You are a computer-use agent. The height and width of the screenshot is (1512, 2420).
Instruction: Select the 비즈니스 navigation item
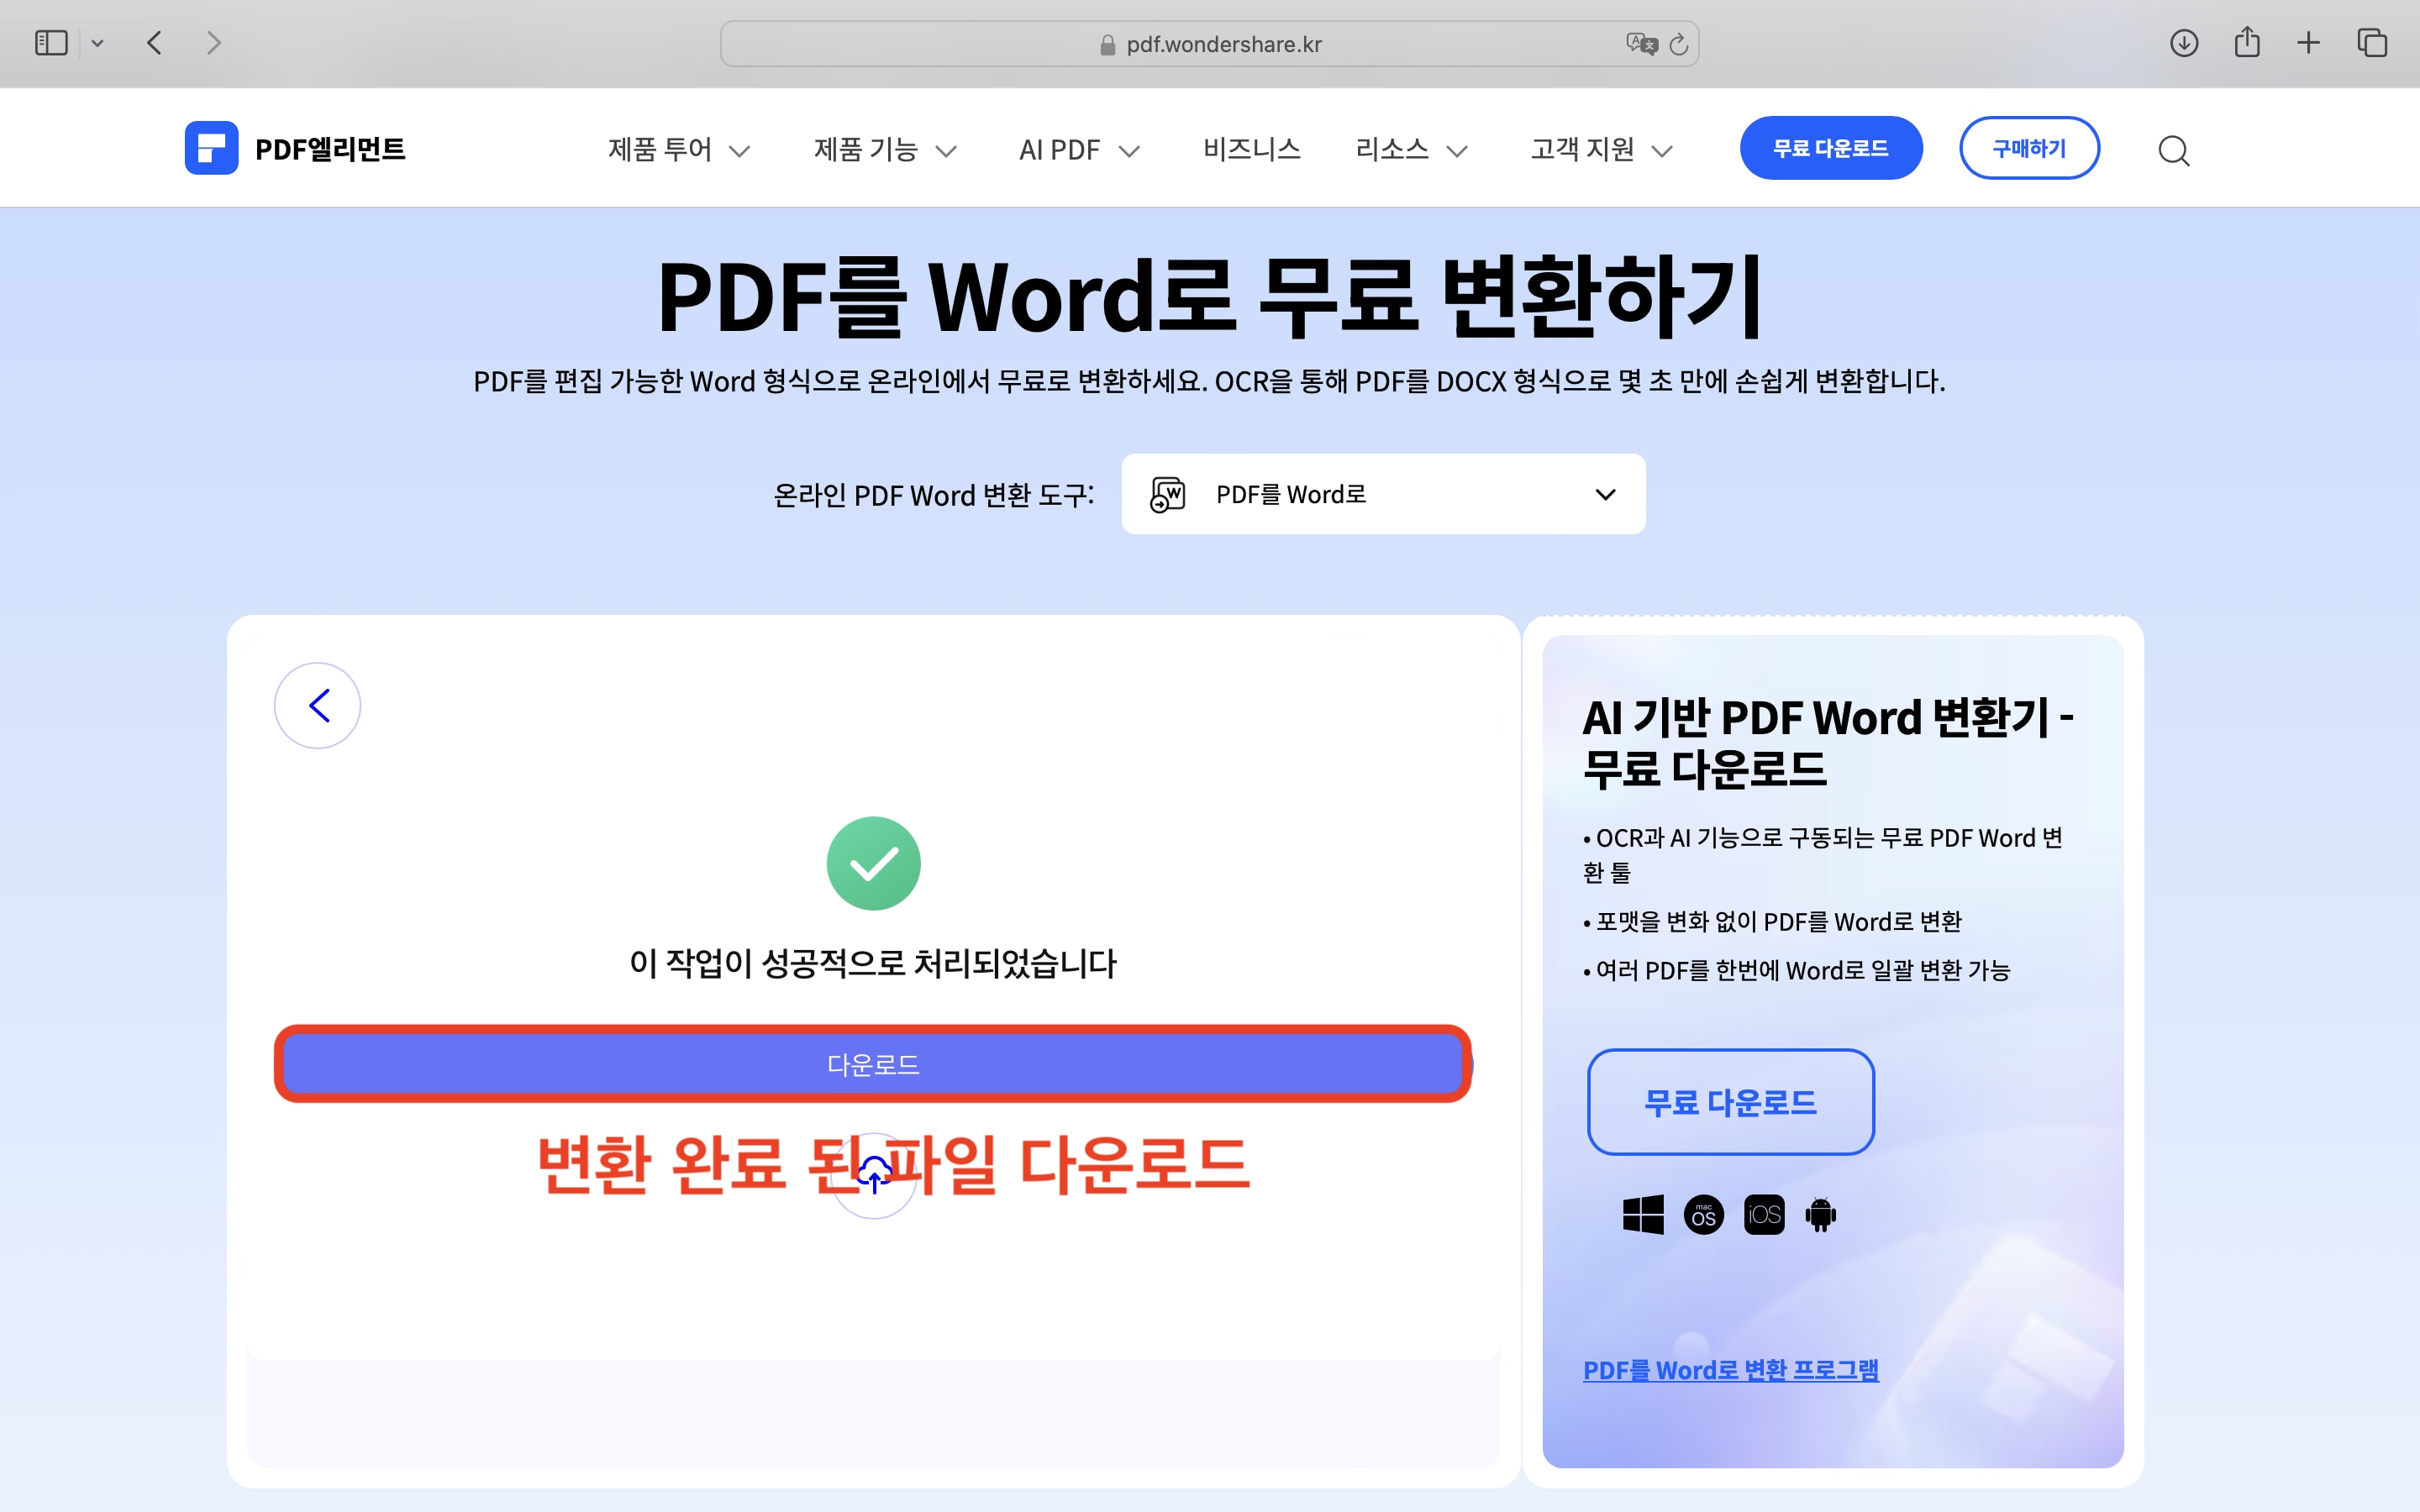click(1251, 148)
